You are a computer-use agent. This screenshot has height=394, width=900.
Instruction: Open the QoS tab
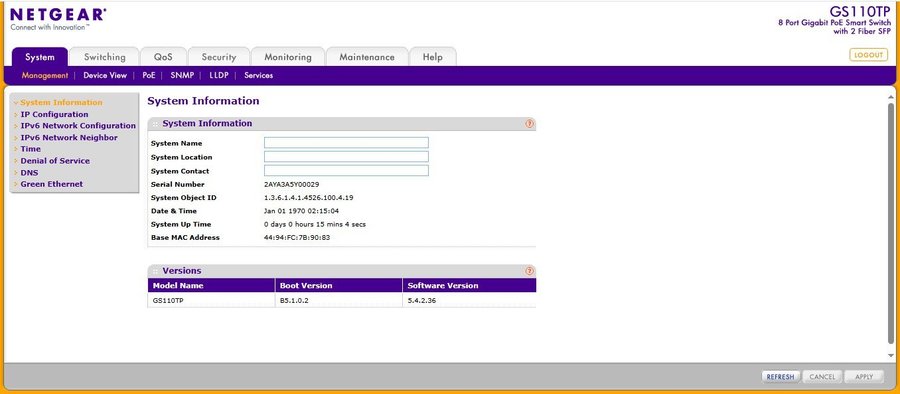pyautogui.click(x=163, y=57)
